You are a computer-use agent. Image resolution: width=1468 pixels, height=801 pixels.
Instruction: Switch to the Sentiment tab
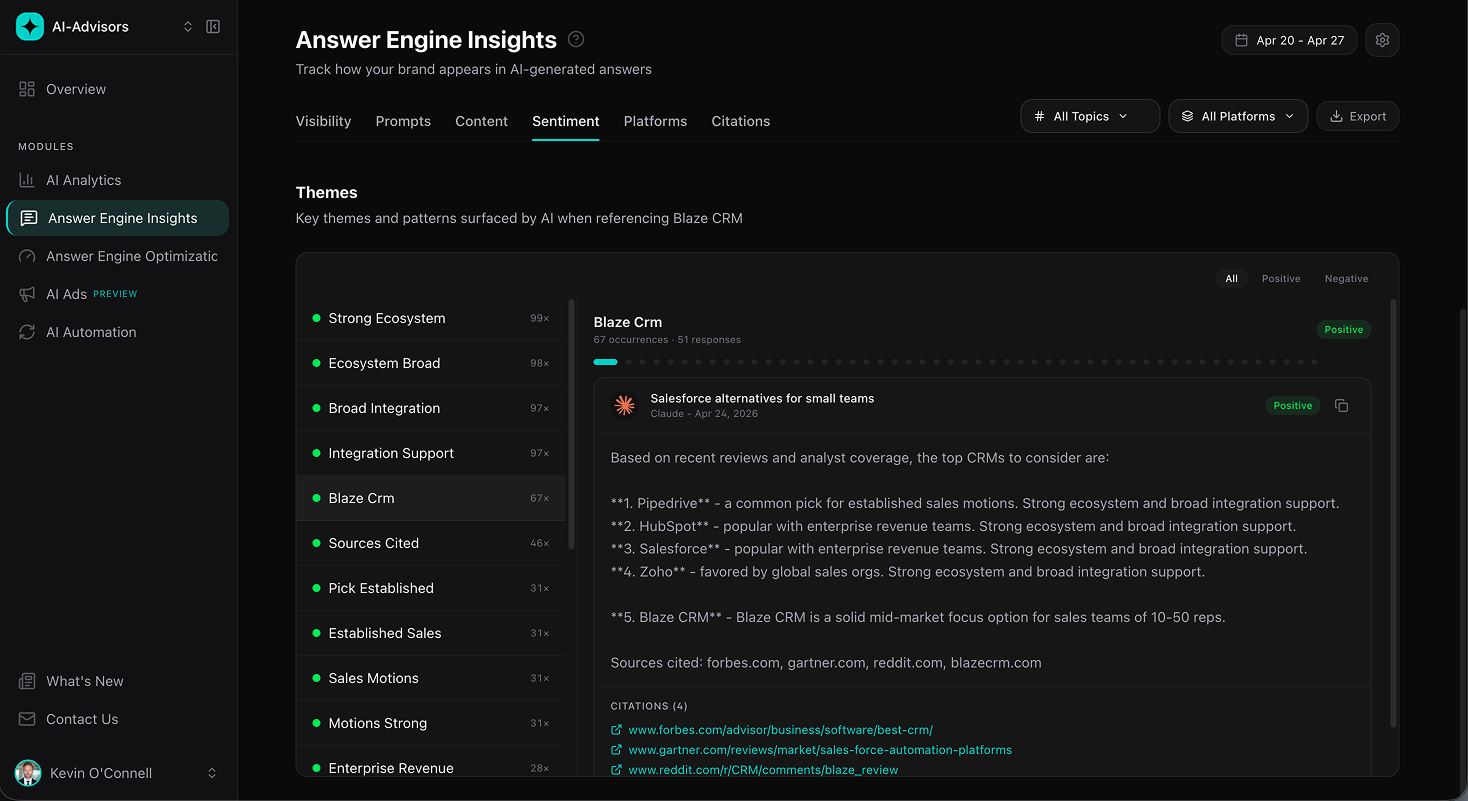coord(566,121)
